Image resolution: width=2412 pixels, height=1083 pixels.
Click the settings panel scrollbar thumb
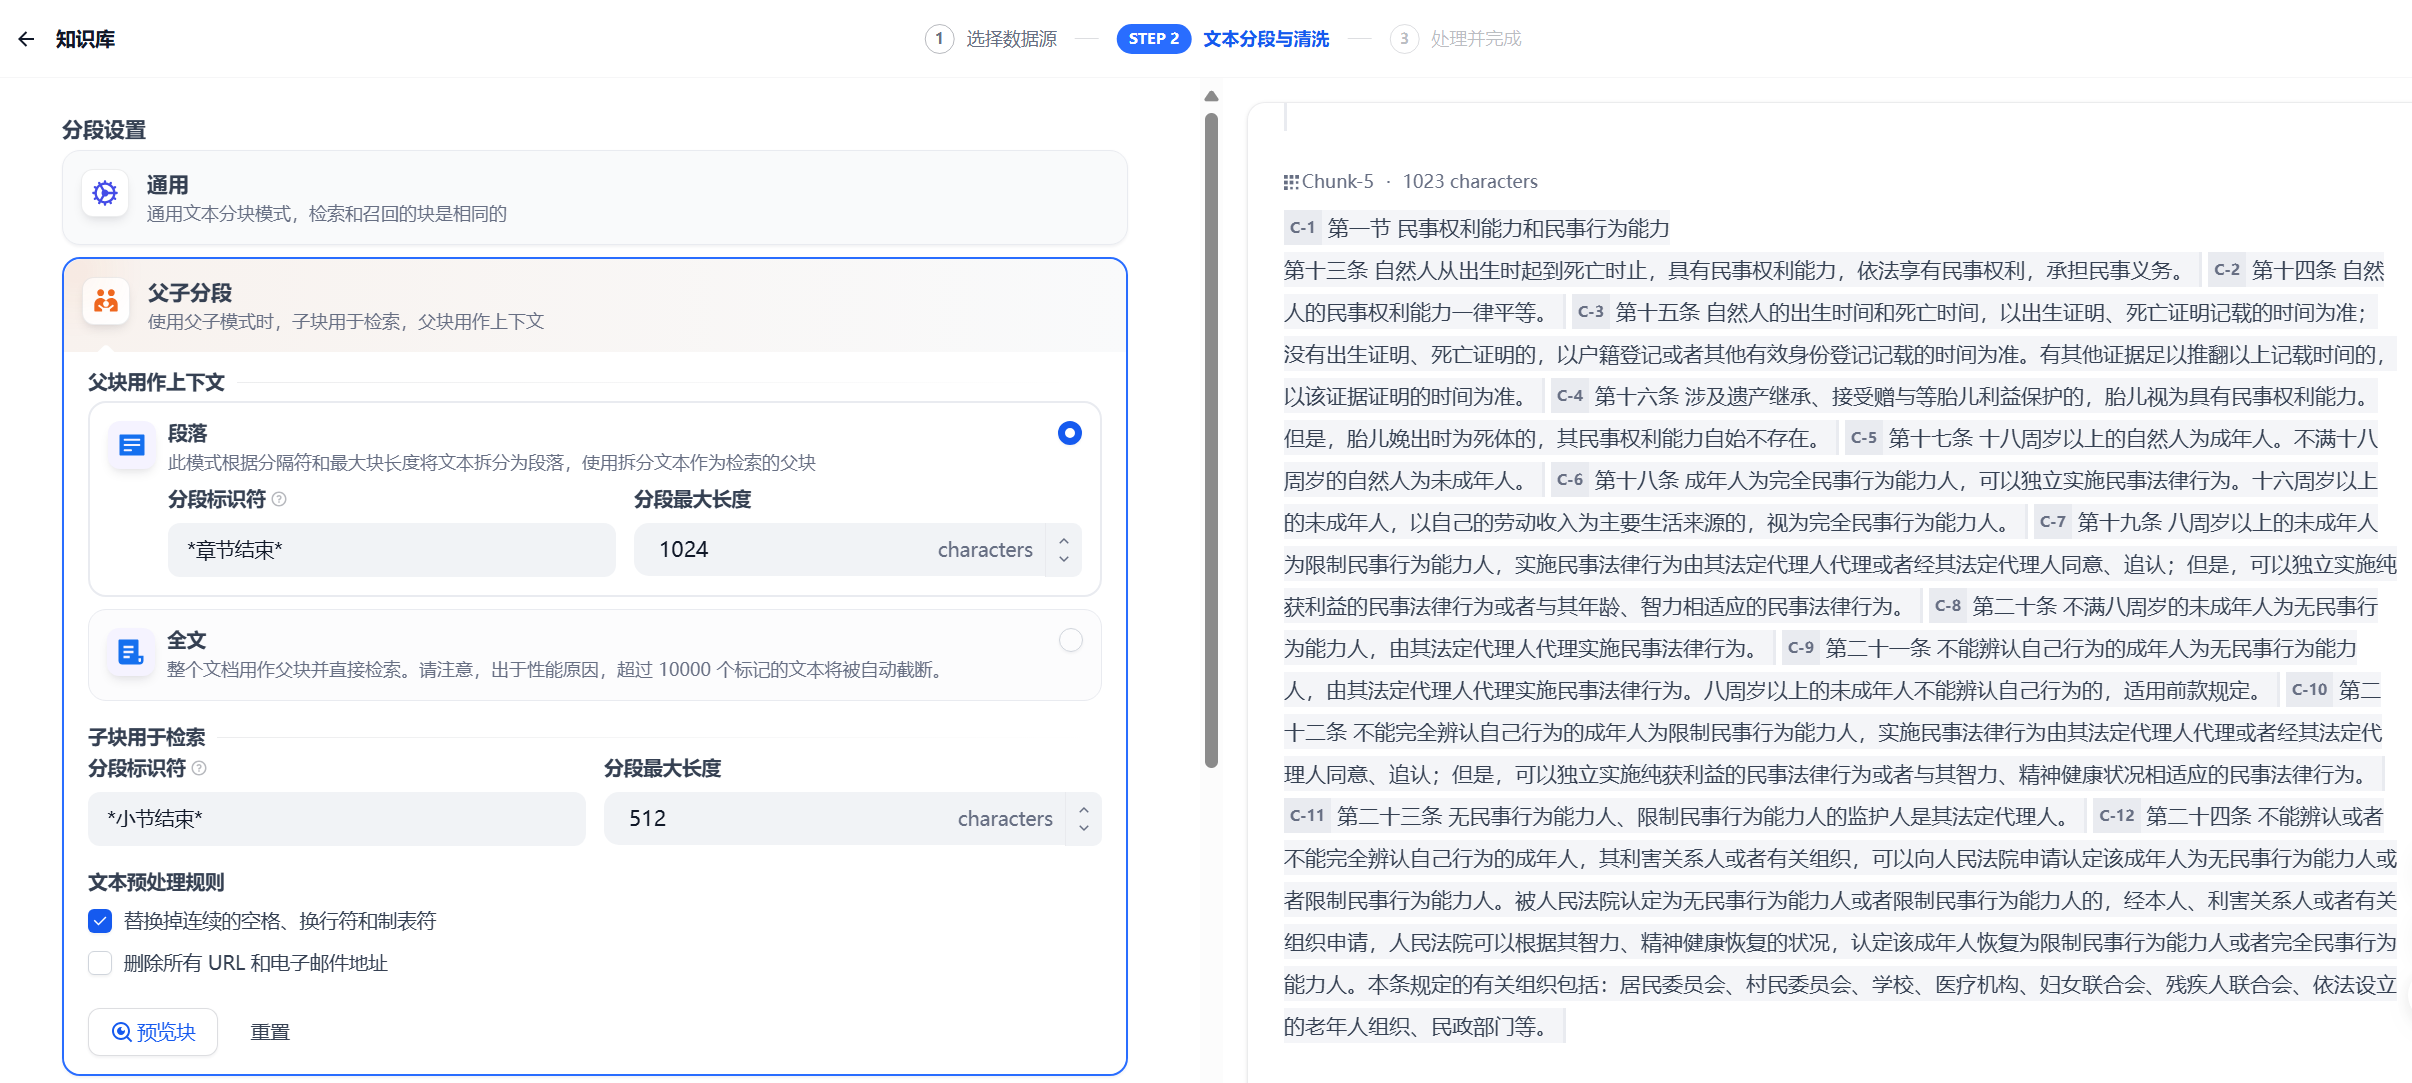pos(1212,440)
